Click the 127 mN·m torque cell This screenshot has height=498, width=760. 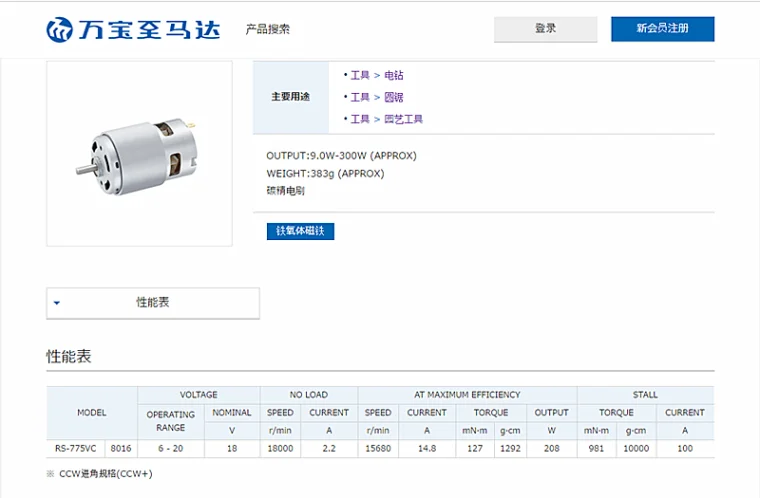pyautogui.click(x=475, y=449)
